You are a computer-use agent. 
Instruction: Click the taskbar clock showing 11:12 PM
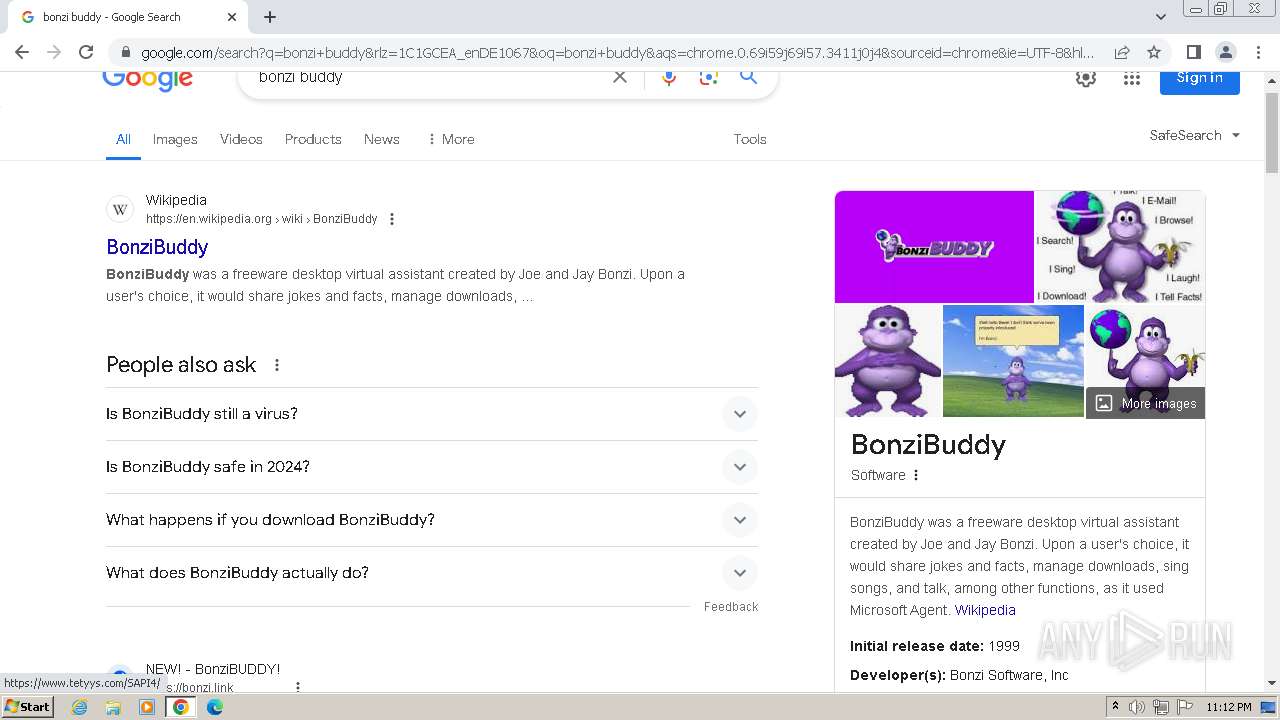(1229, 707)
